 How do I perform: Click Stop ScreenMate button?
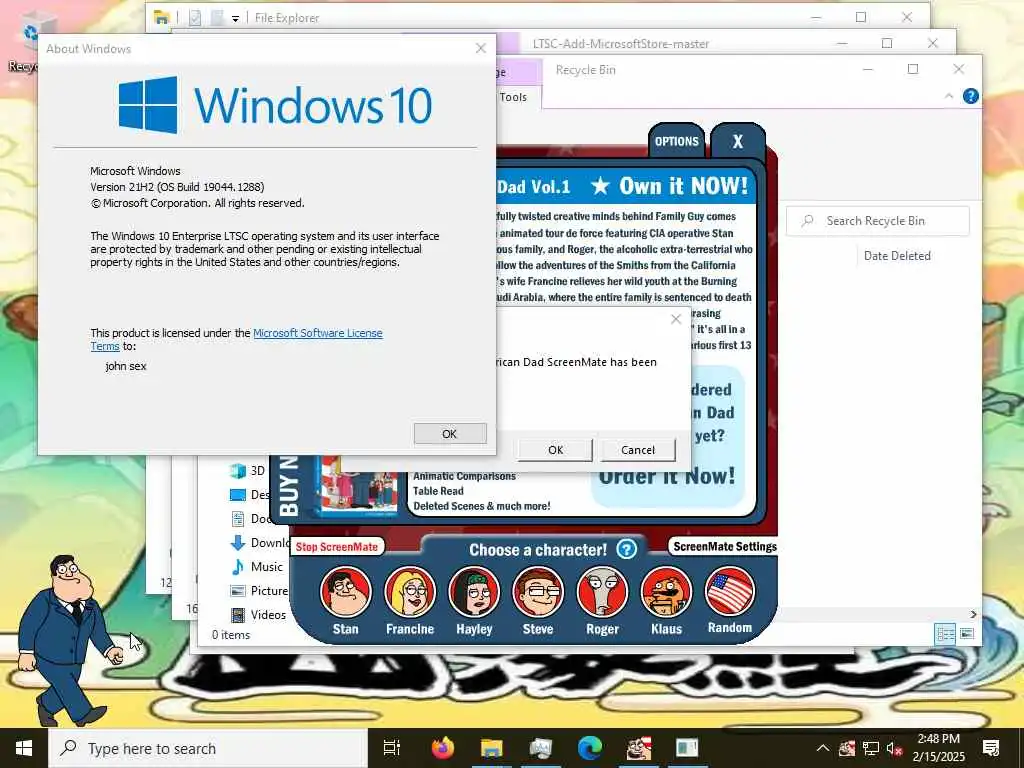pos(337,547)
